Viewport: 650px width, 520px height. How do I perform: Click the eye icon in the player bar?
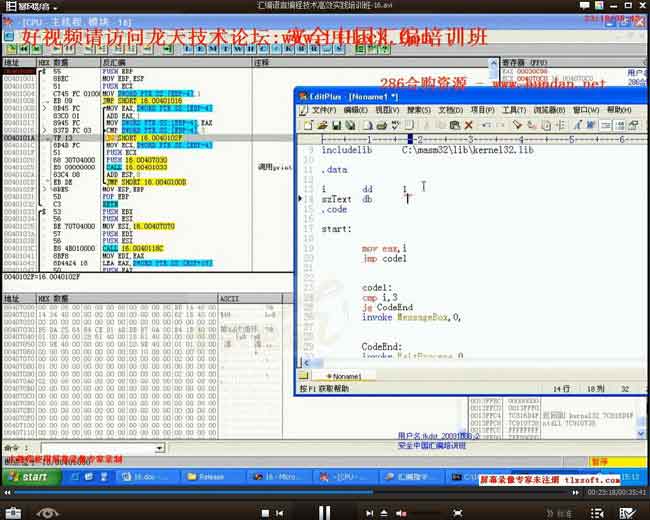pos(47,513)
